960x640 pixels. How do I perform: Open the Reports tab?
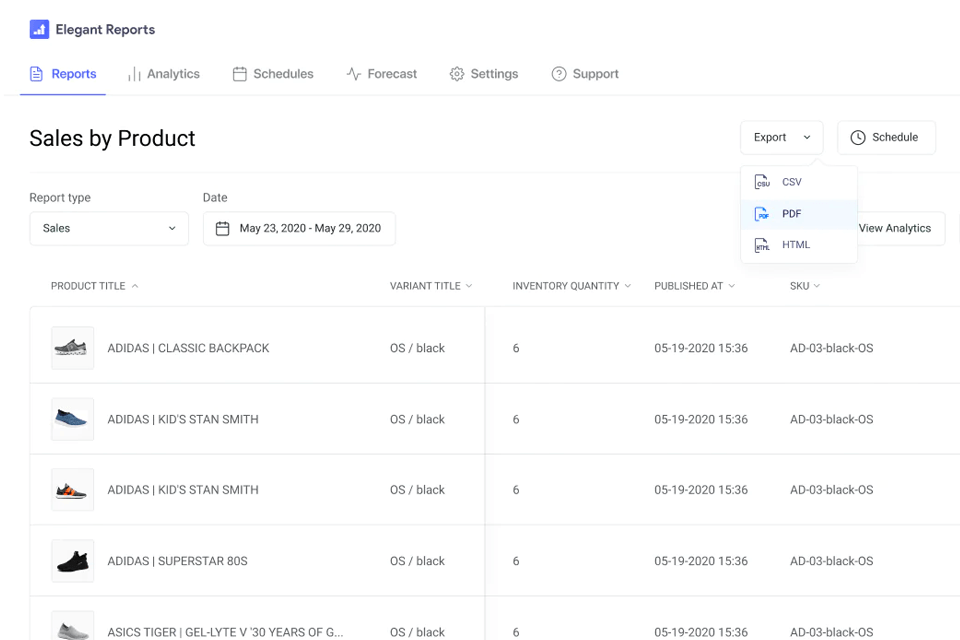[x=63, y=74]
